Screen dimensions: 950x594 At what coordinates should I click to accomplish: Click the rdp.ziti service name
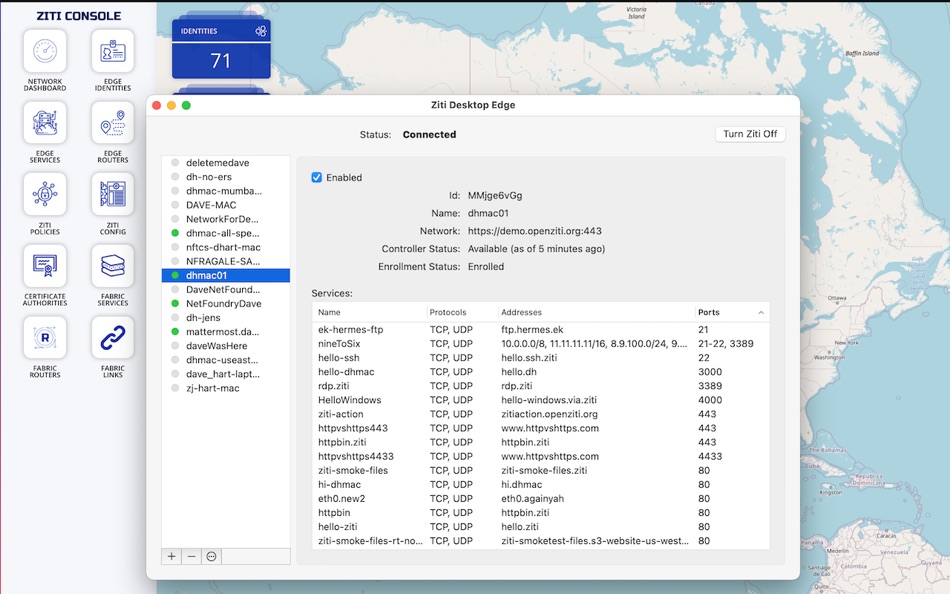tap(334, 386)
